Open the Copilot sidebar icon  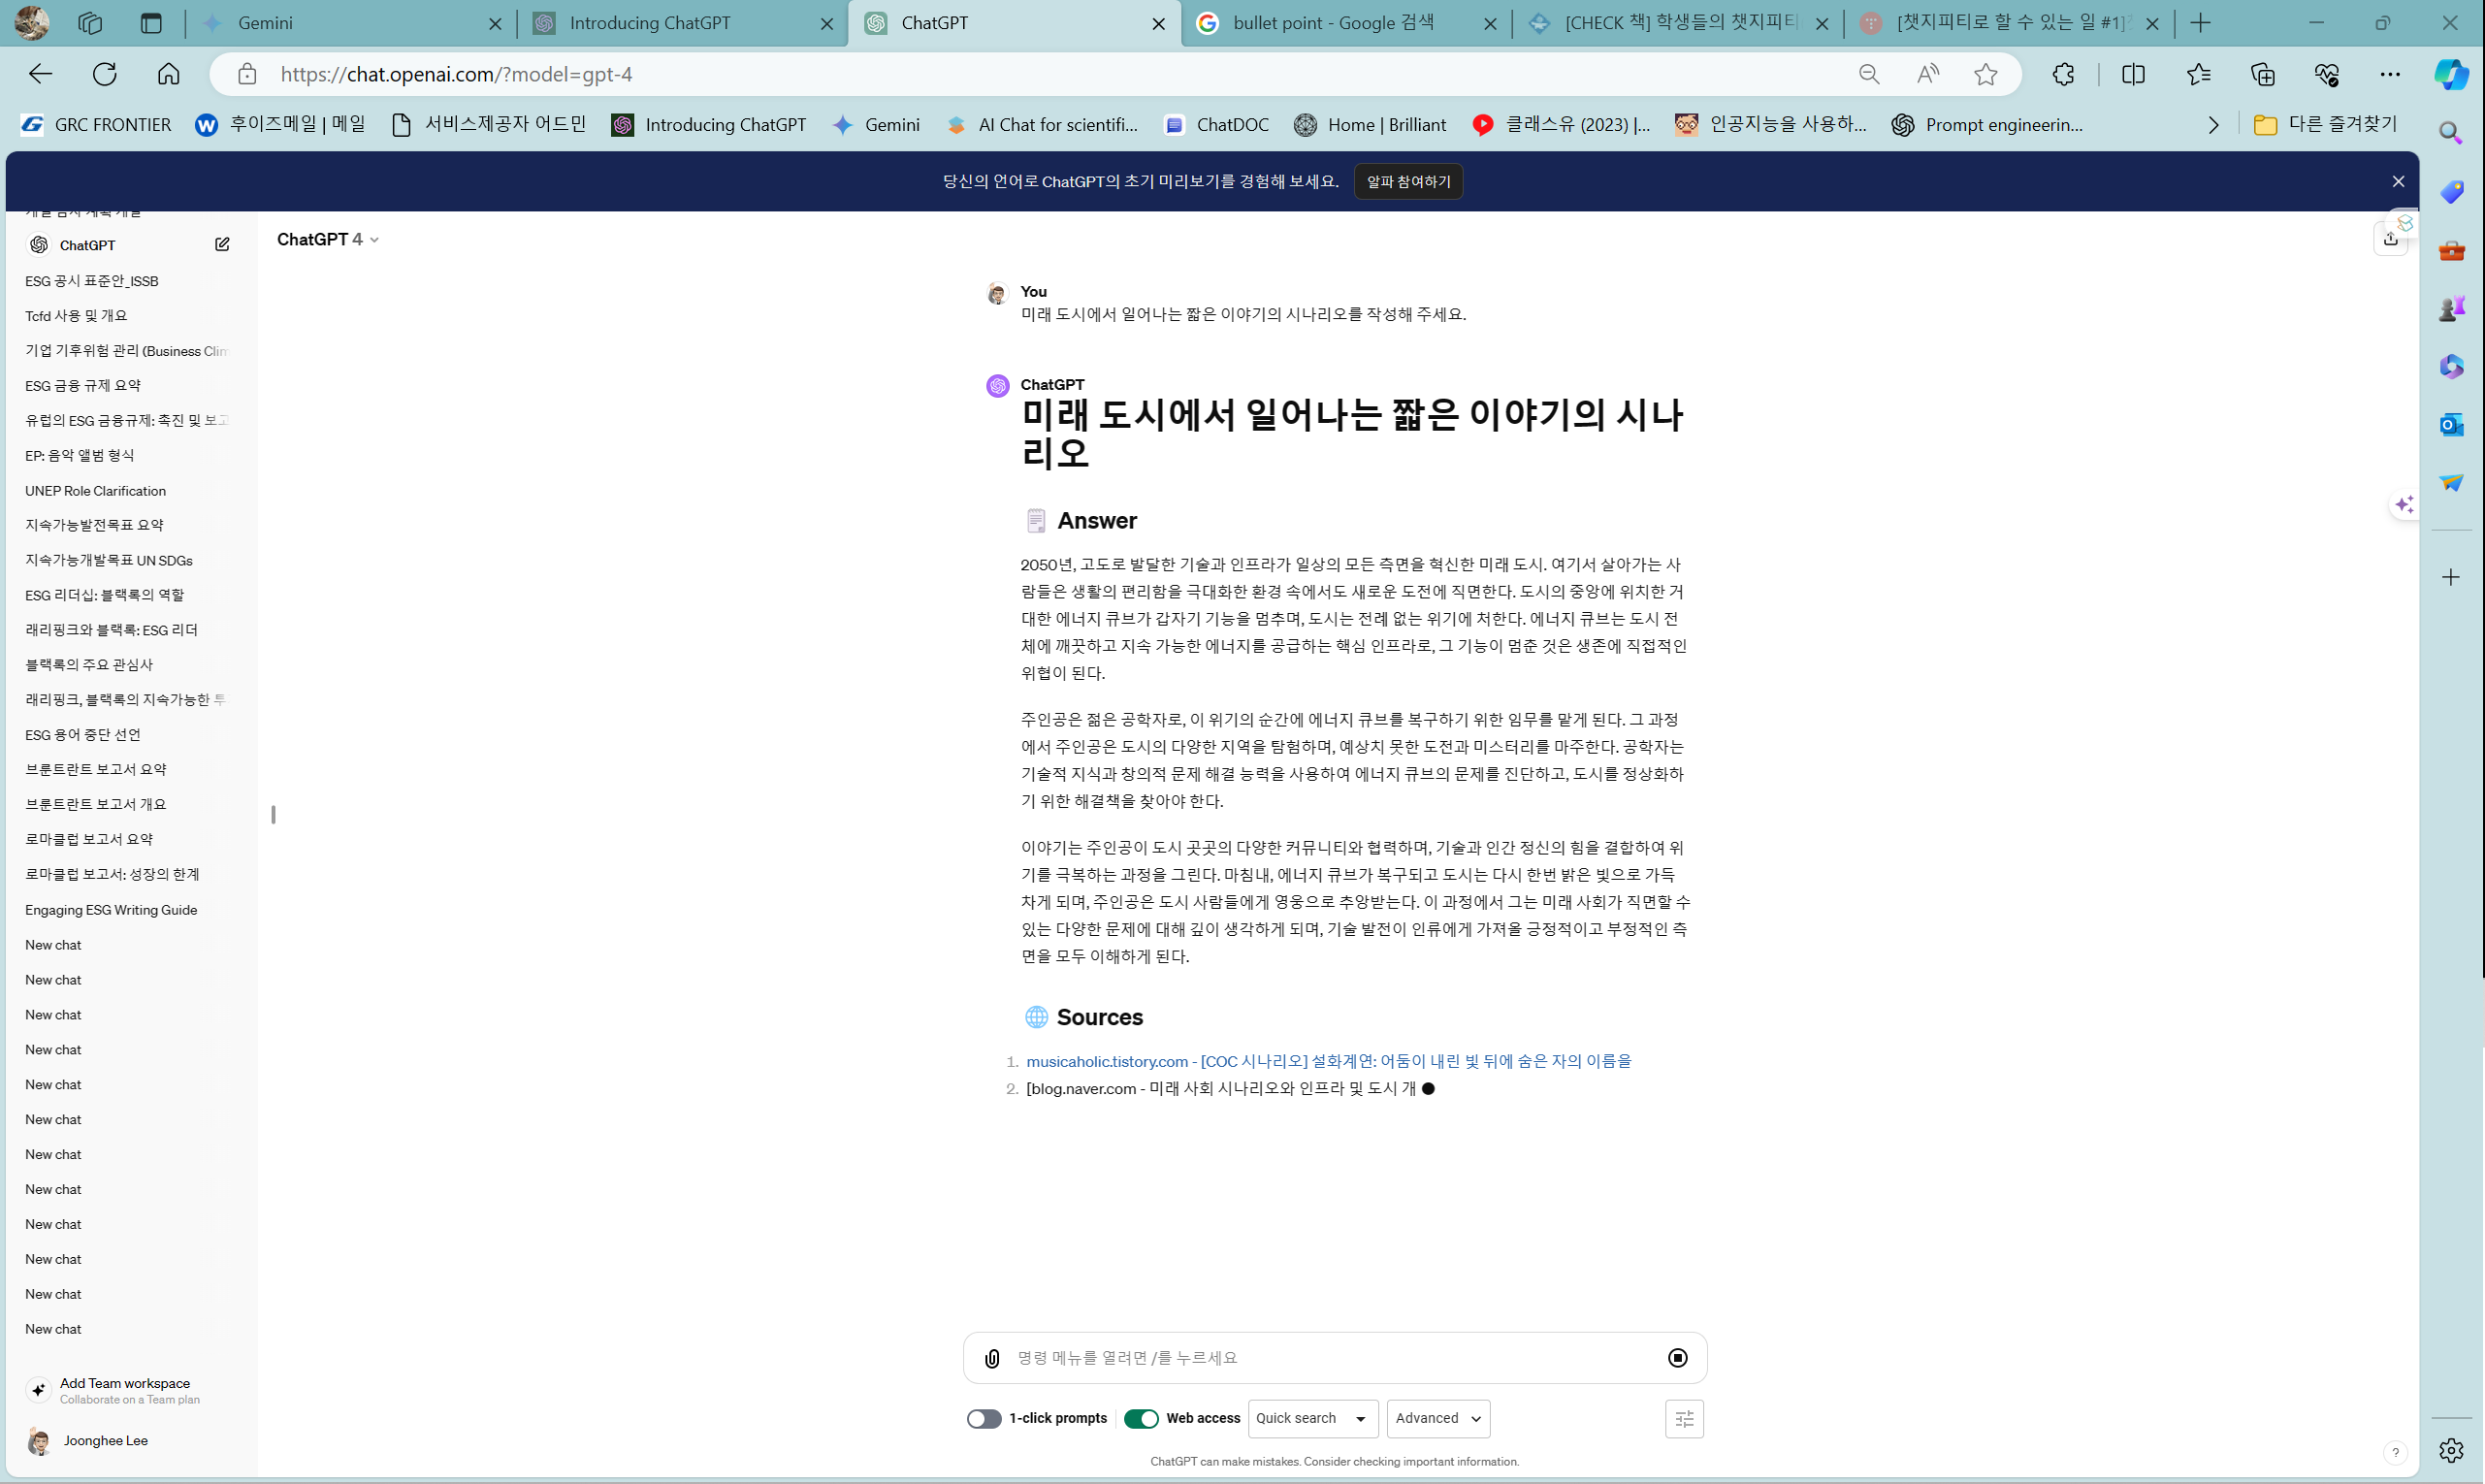[x=2451, y=74]
